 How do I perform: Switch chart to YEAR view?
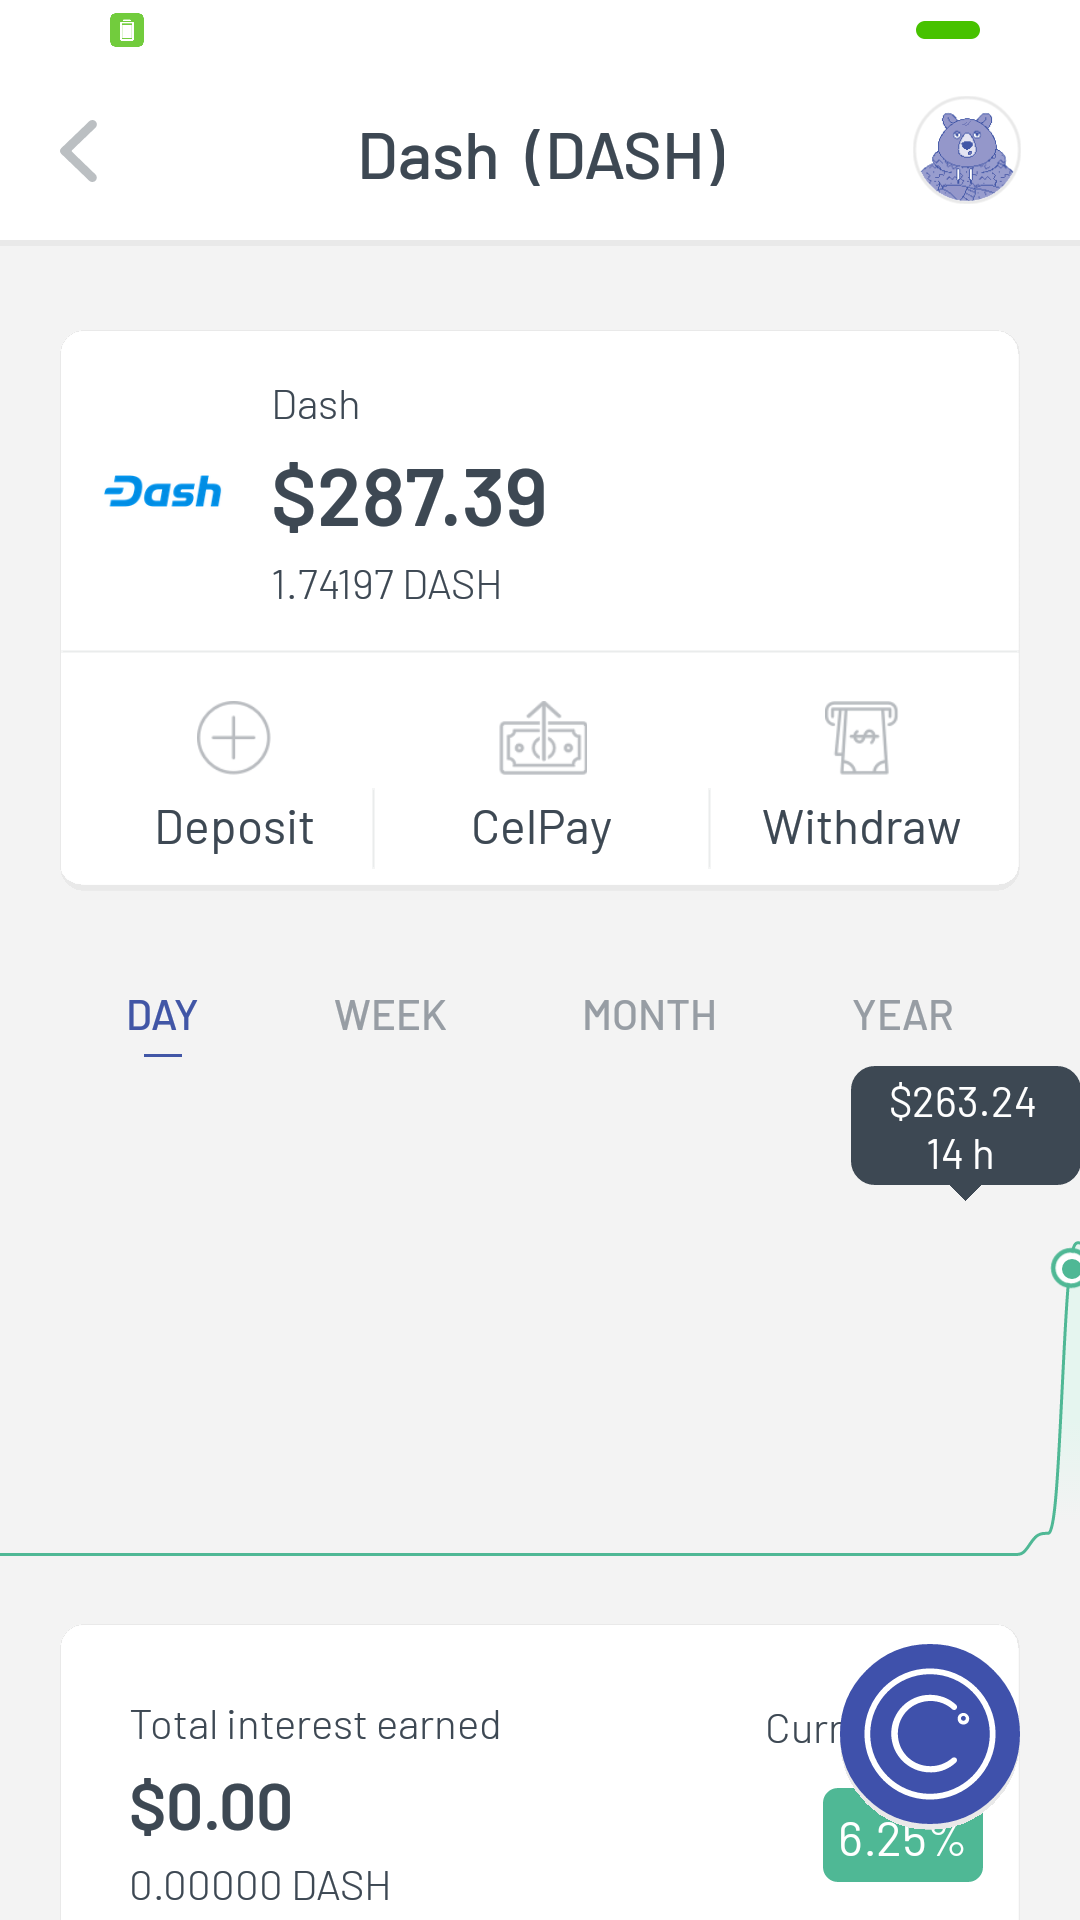(902, 1016)
